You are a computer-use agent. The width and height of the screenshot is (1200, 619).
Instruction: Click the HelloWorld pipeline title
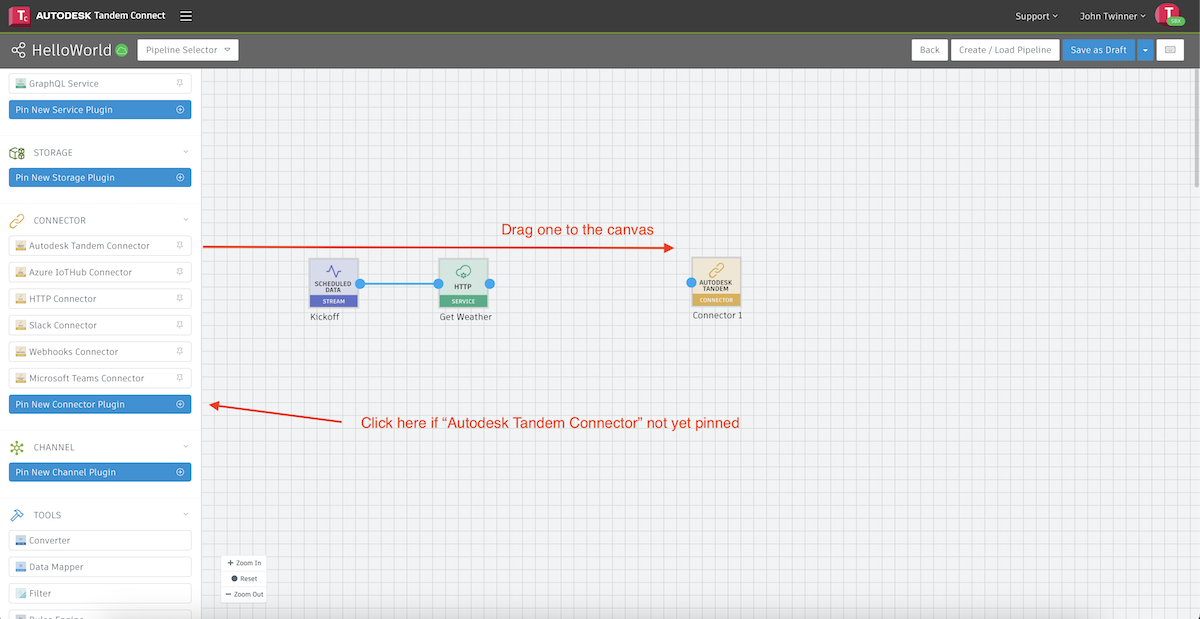pos(72,50)
